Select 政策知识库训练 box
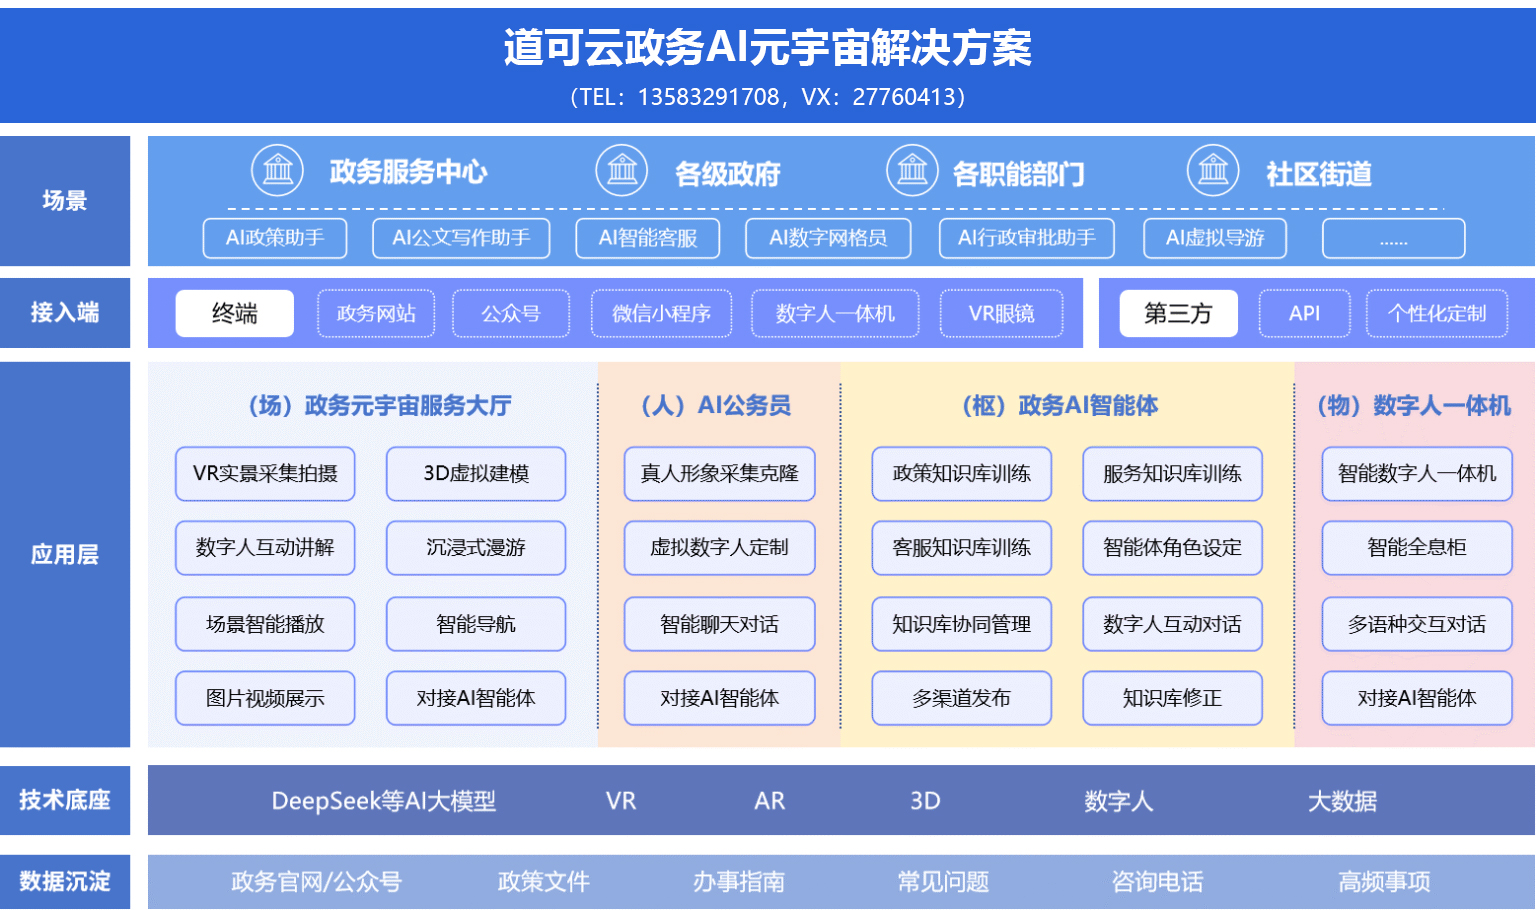1536x910 pixels. point(961,474)
